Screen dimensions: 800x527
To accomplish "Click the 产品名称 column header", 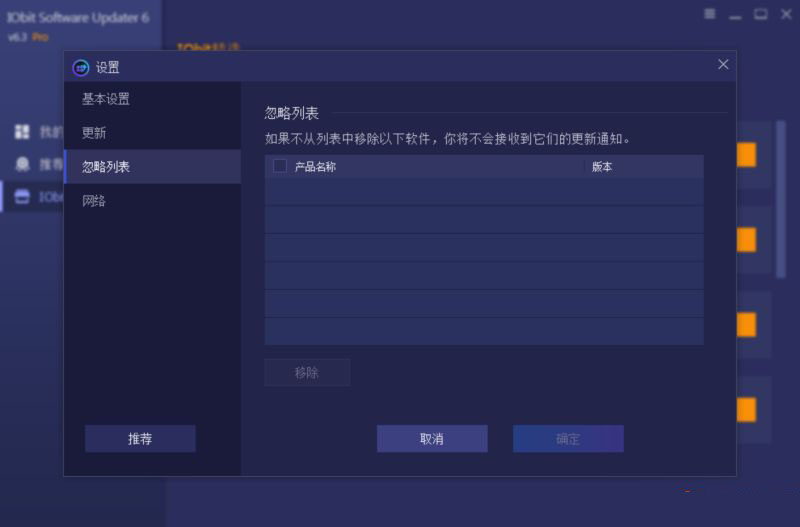I will click(x=315, y=167).
